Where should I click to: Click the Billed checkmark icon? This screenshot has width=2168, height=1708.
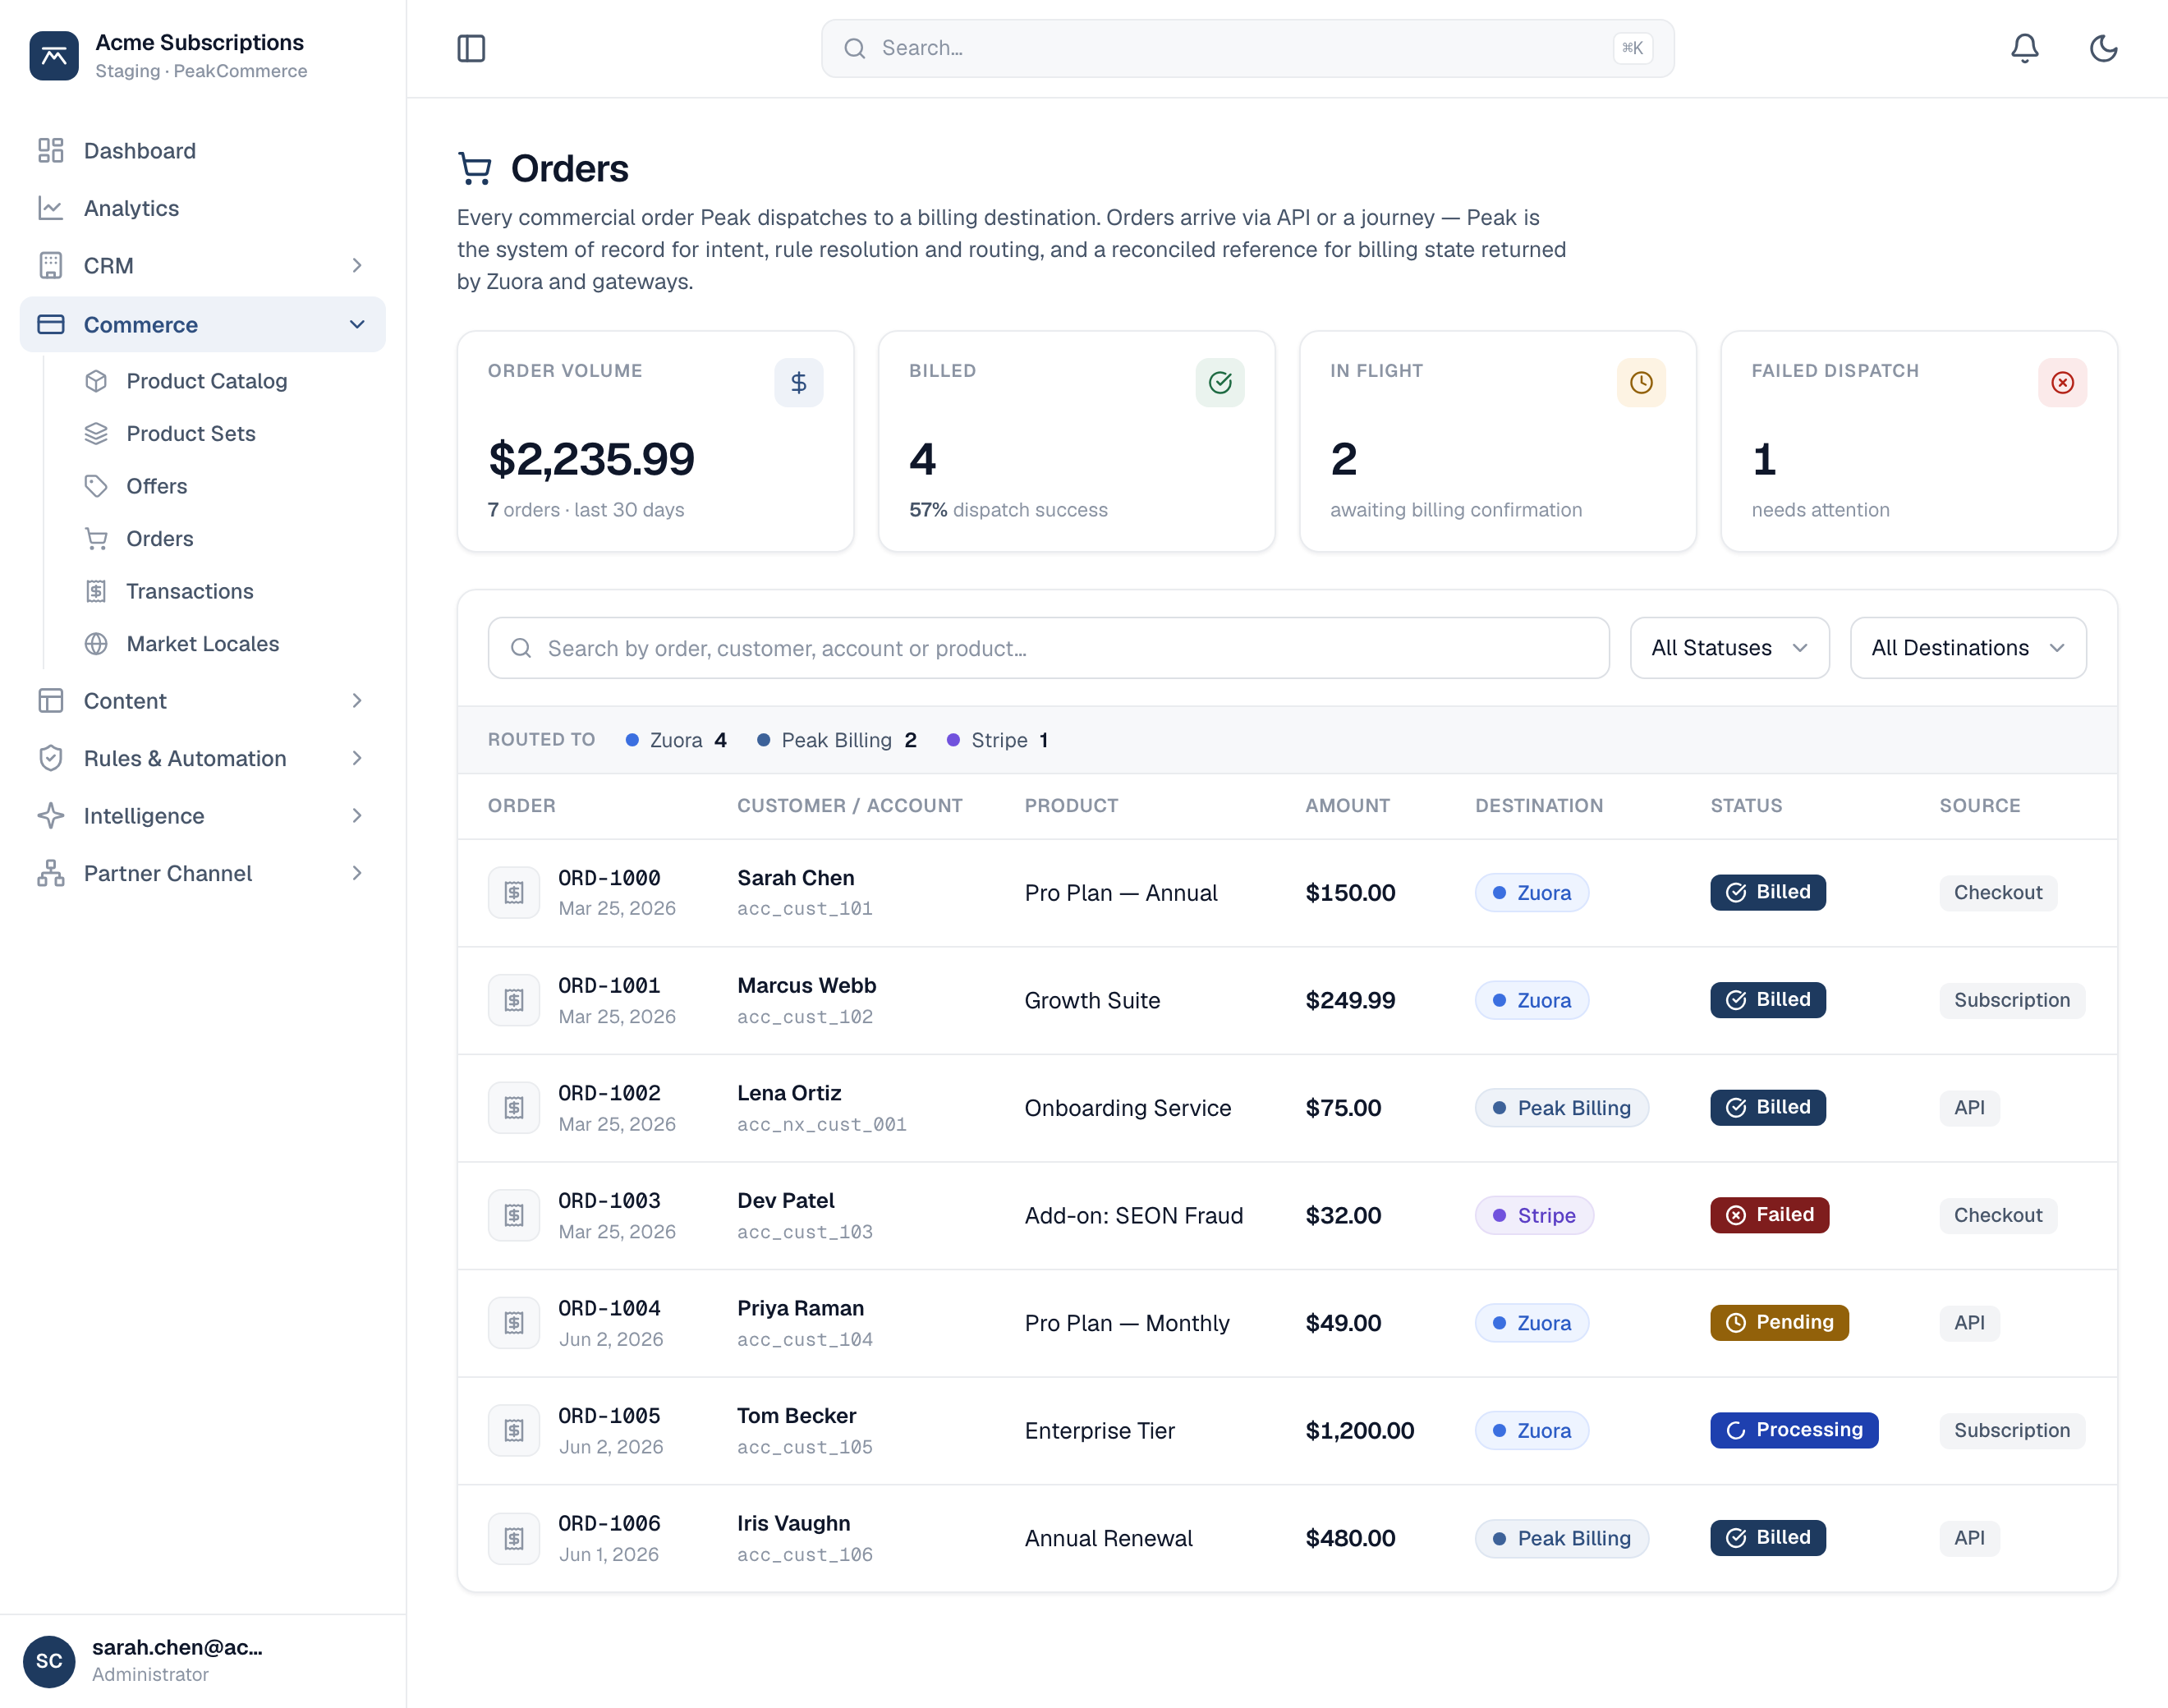pyautogui.click(x=1219, y=382)
